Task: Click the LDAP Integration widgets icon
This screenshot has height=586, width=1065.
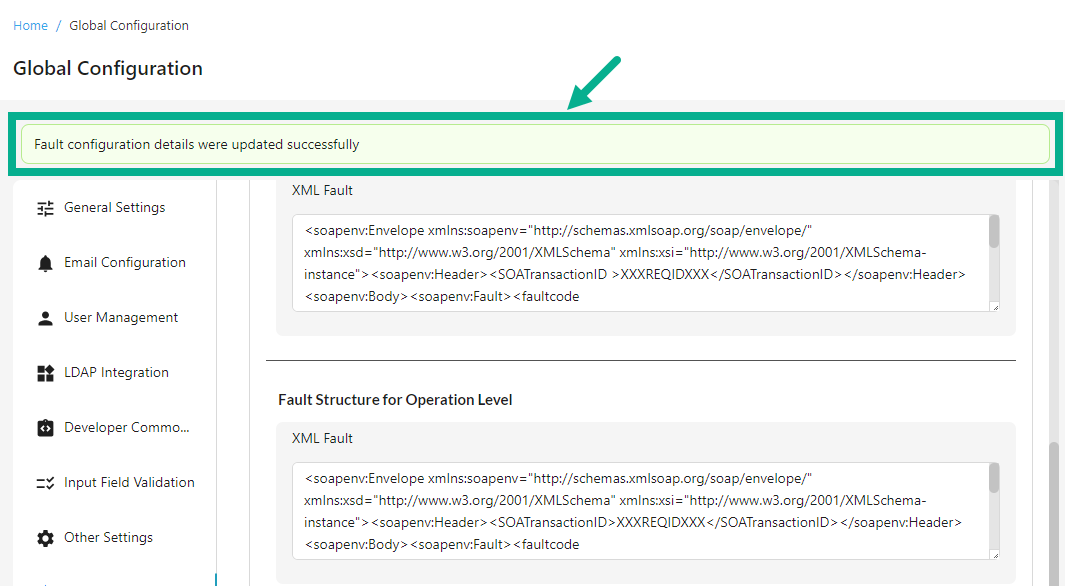Action: 45,373
